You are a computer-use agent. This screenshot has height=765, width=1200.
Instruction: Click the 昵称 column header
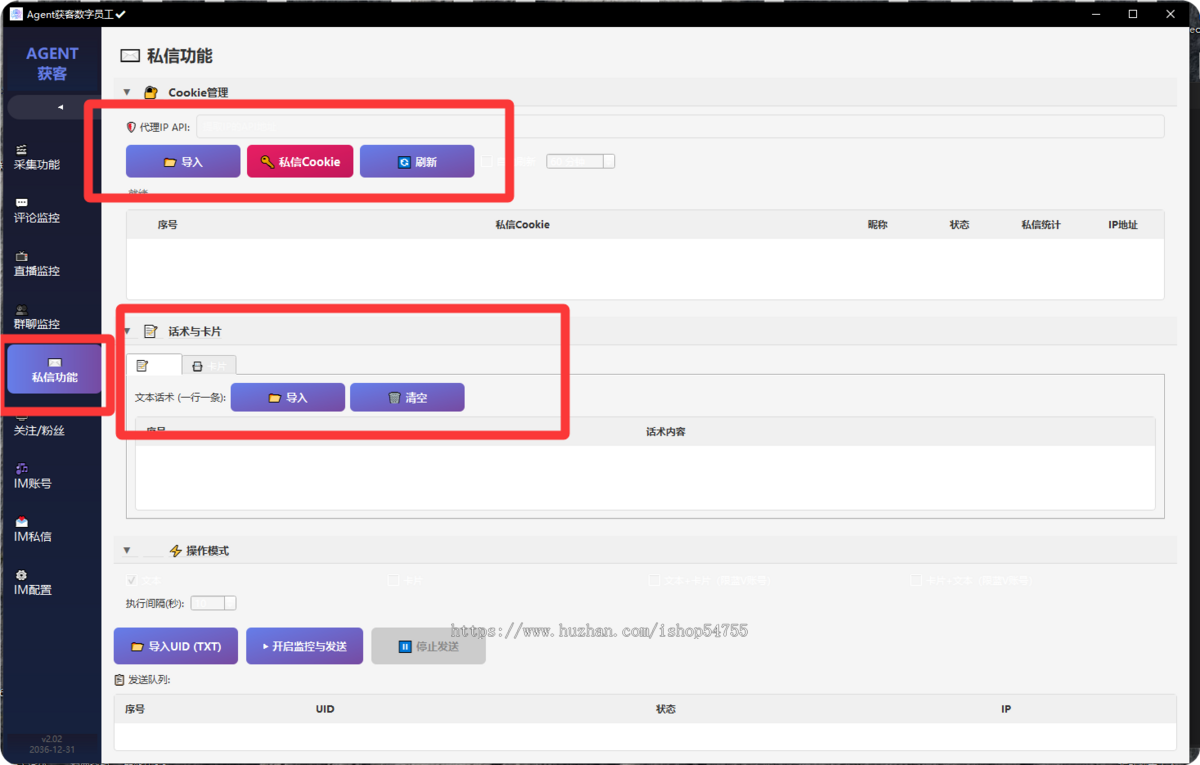pos(878,225)
